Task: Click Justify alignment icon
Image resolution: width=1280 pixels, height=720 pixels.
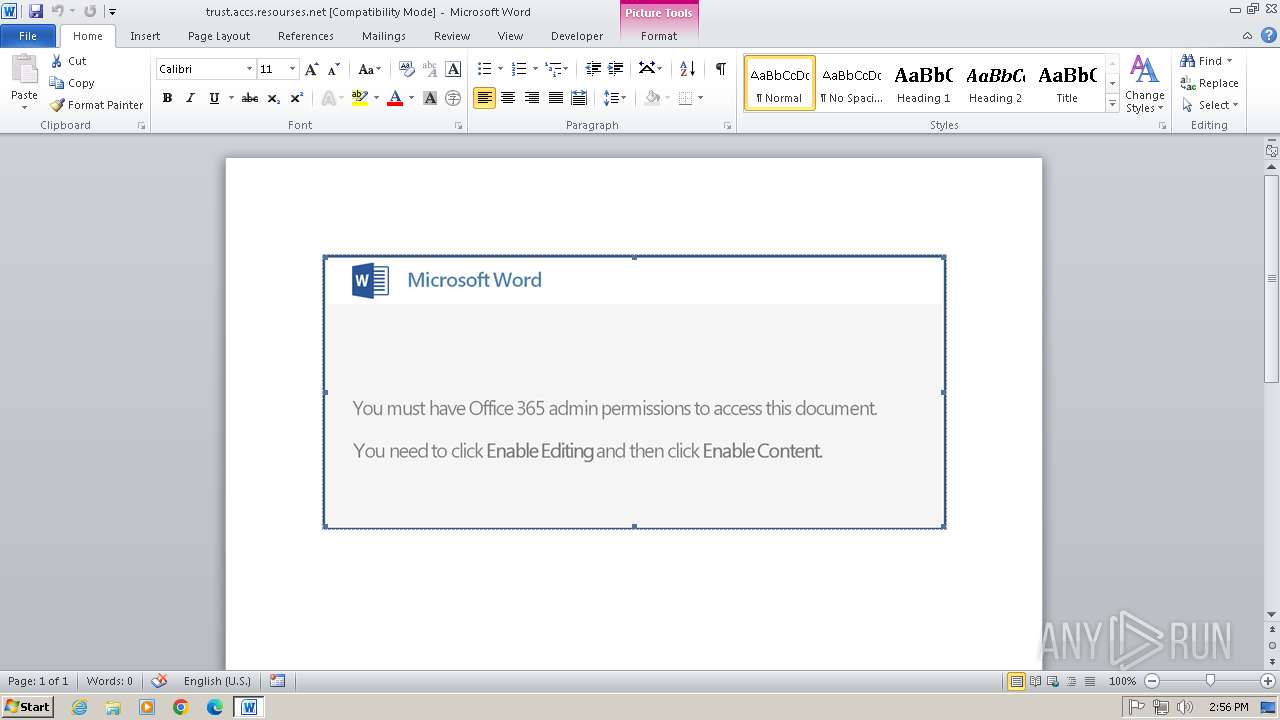Action: tap(555, 98)
